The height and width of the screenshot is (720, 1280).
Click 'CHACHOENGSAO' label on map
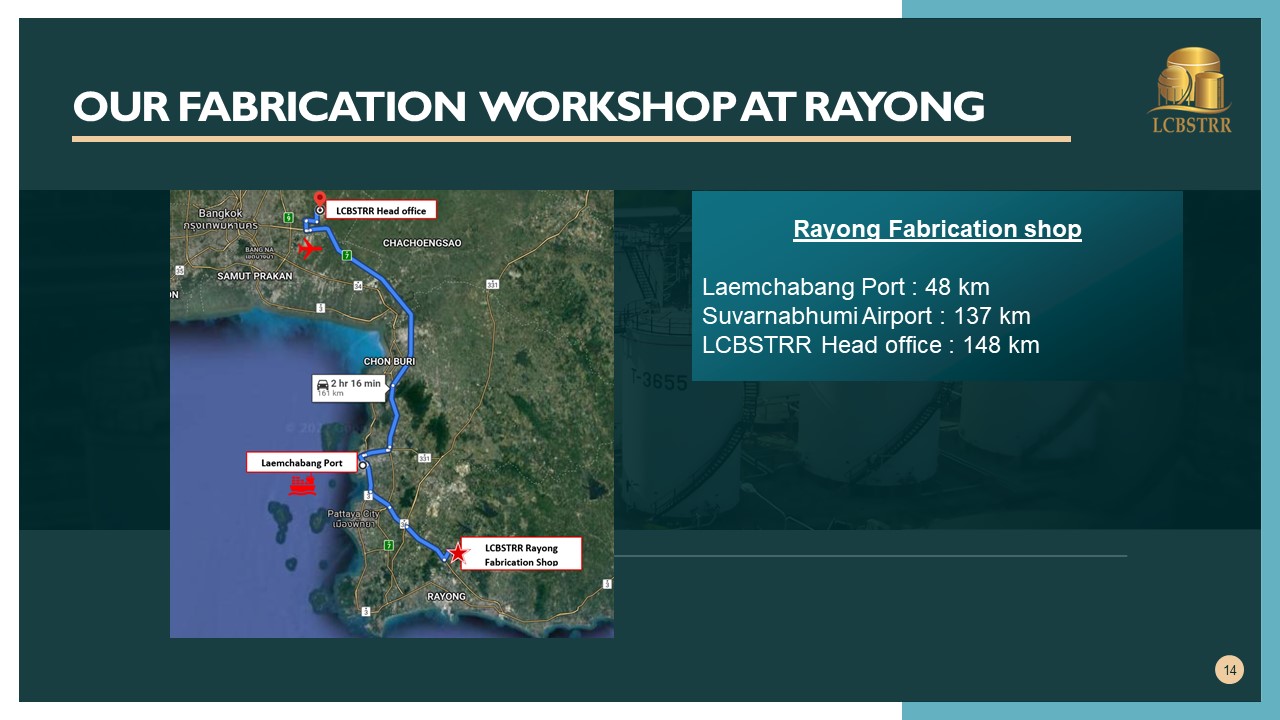point(422,243)
